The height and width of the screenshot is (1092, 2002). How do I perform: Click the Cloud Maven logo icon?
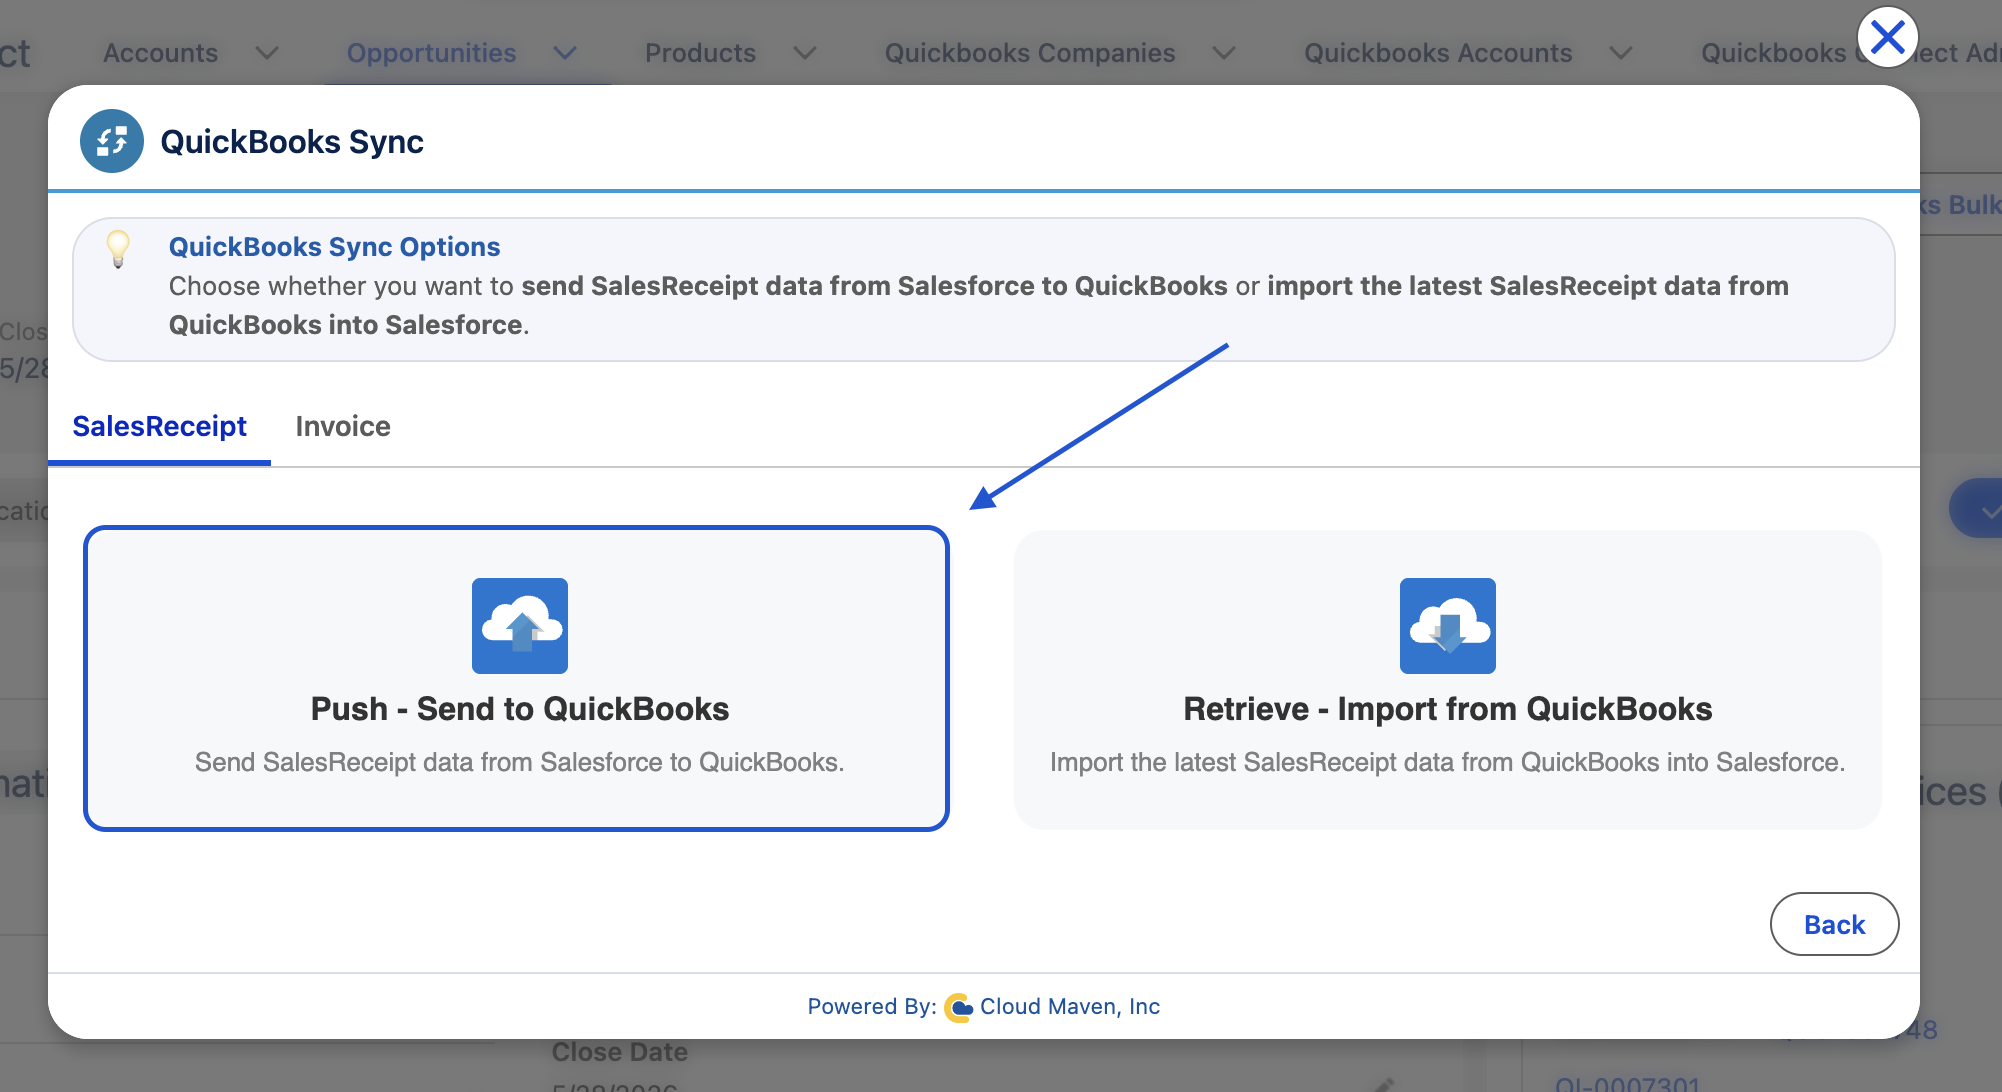[958, 1007]
